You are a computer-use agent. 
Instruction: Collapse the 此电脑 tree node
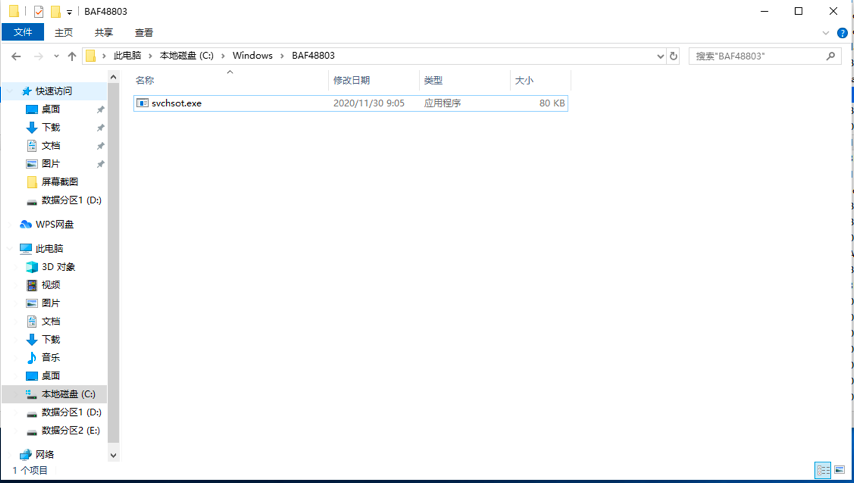(9, 249)
